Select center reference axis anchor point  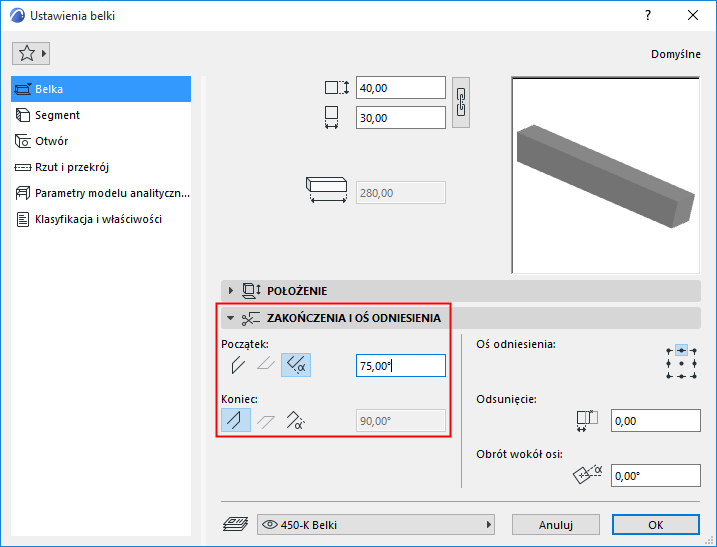(x=681, y=364)
